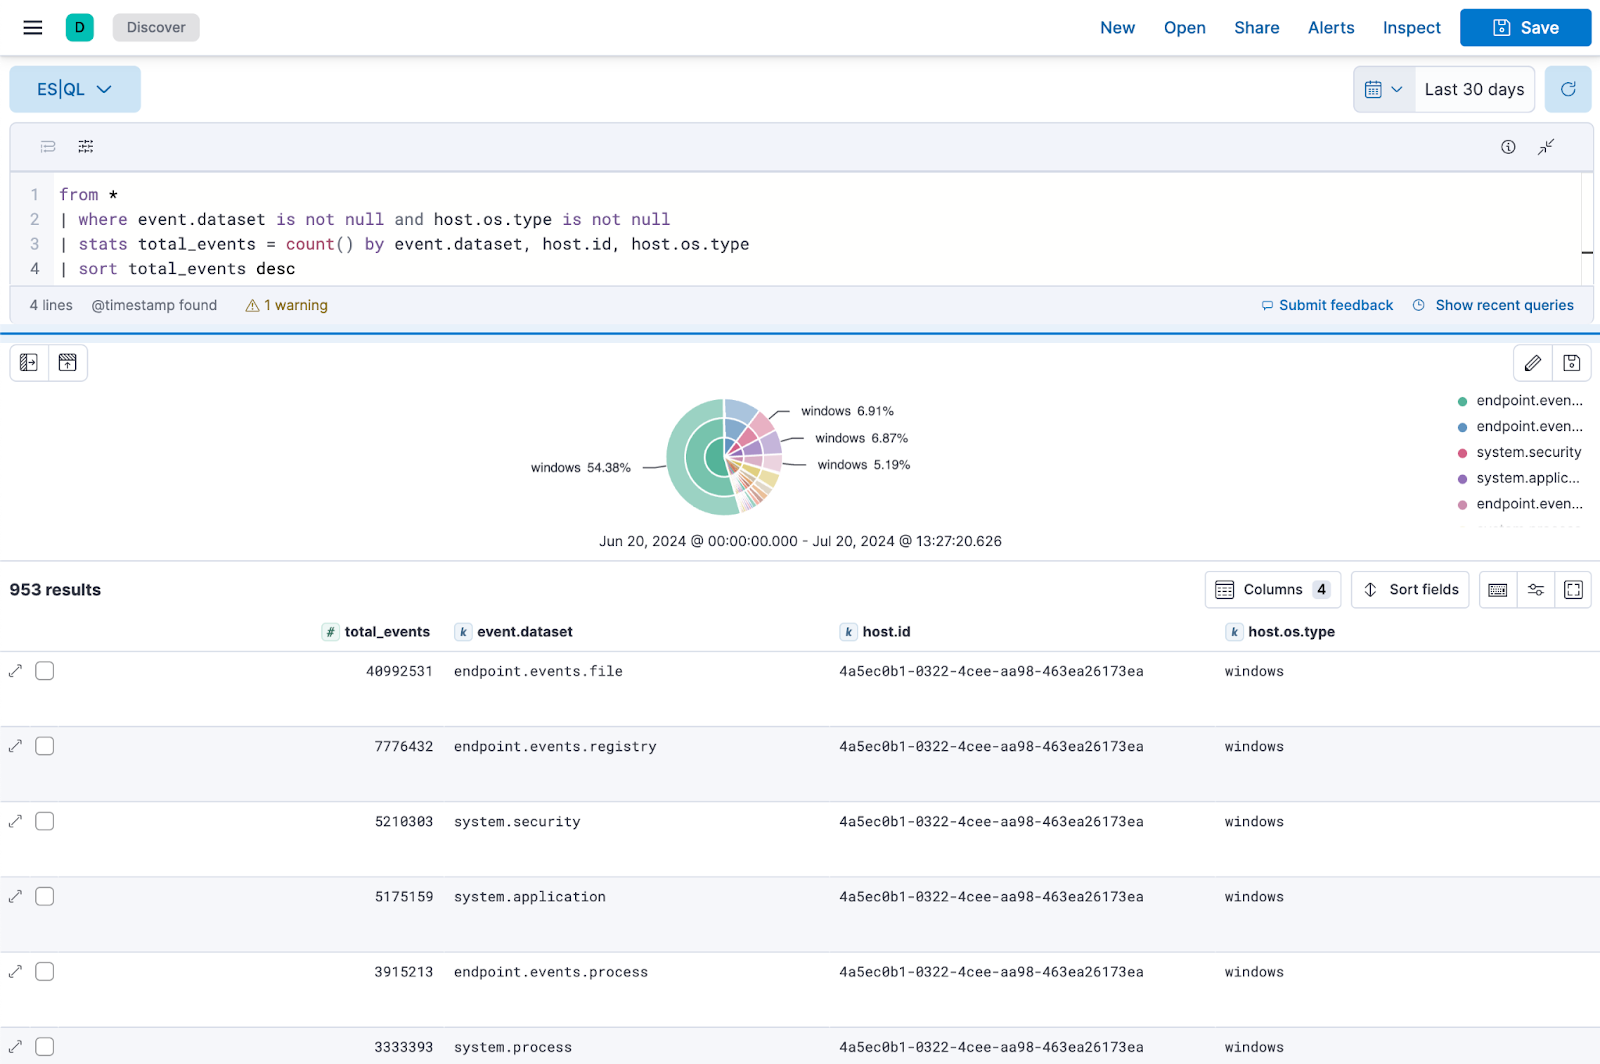Open Sort fields menu
Image resolution: width=1600 pixels, height=1064 pixels.
(1410, 590)
